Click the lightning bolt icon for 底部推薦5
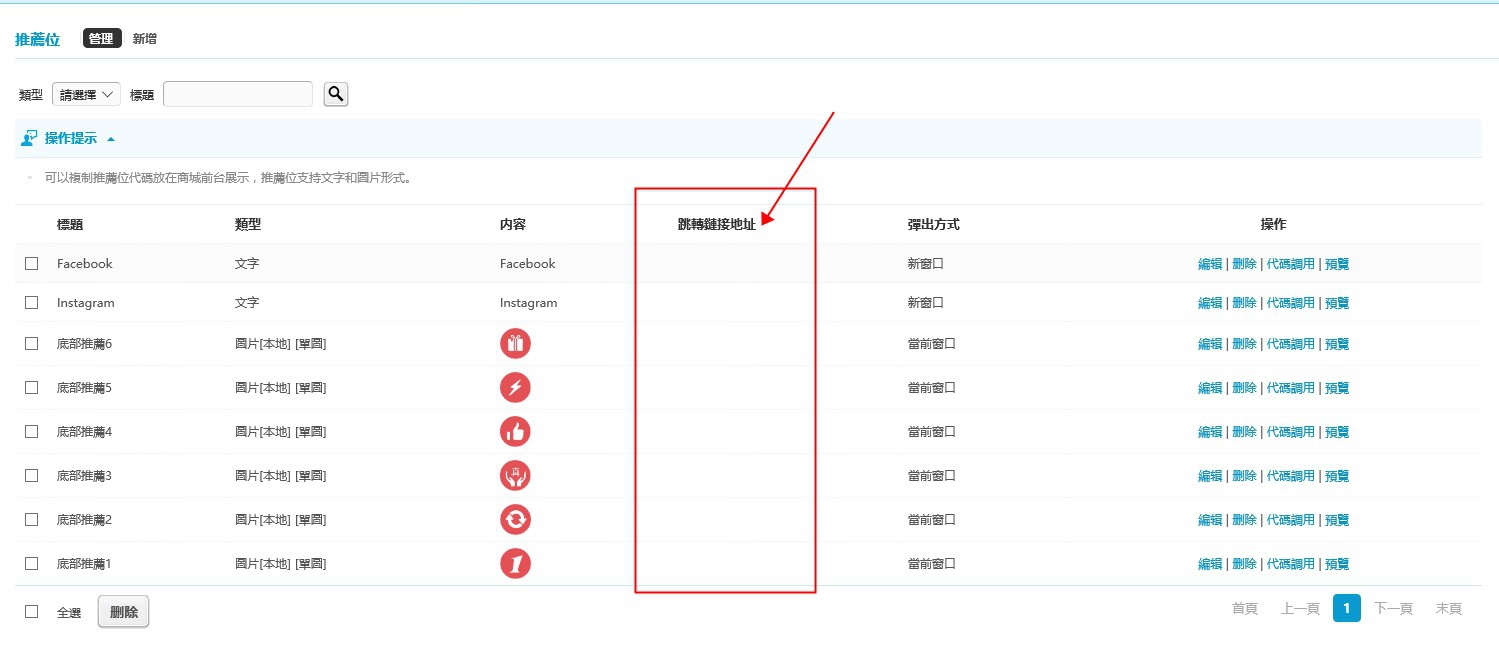The width and height of the screenshot is (1499, 651). pos(515,388)
